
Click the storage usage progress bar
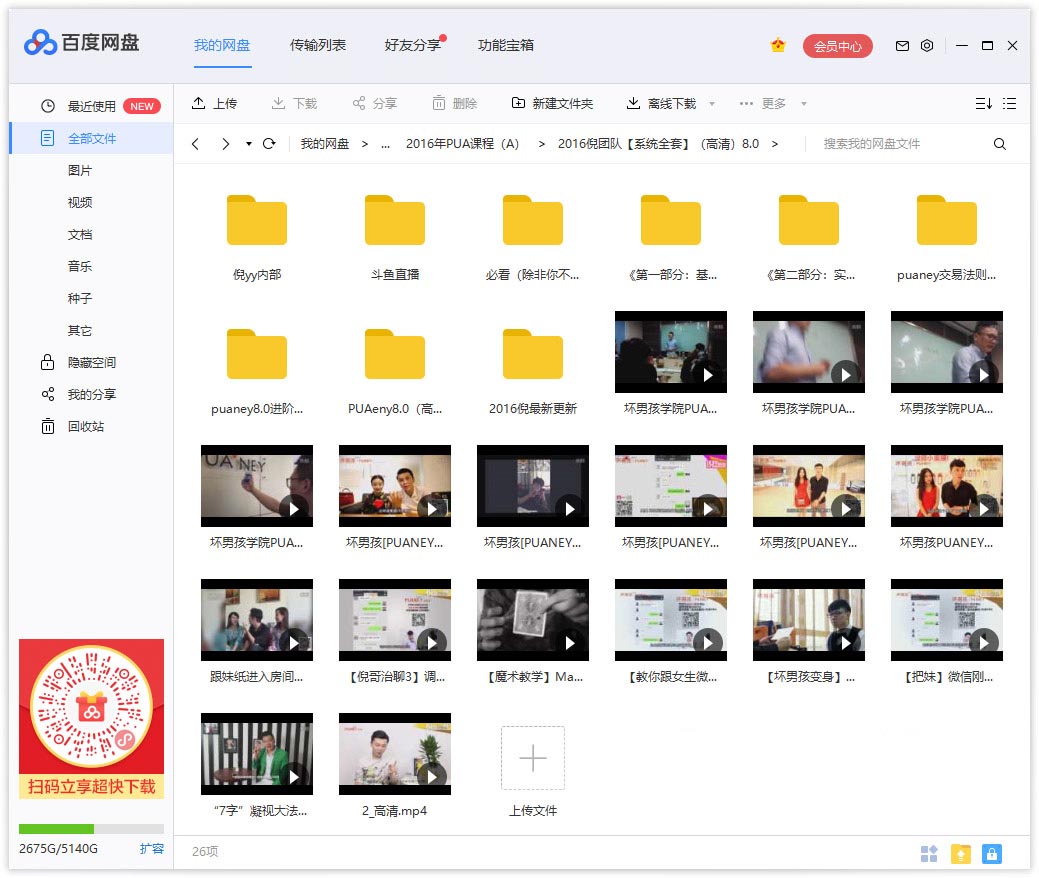coord(91,828)
